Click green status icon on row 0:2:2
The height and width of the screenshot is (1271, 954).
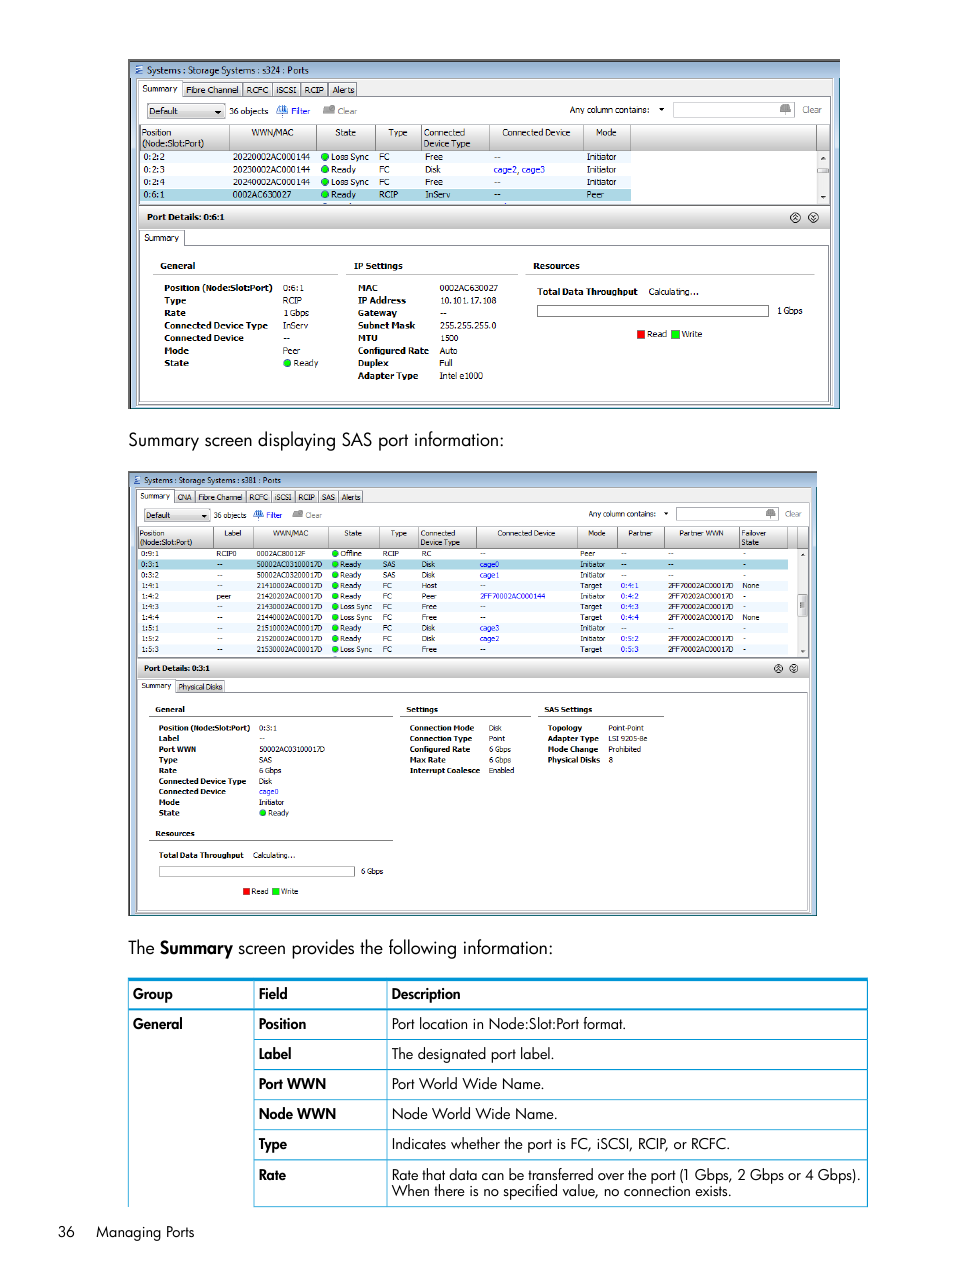coord(325,157)
